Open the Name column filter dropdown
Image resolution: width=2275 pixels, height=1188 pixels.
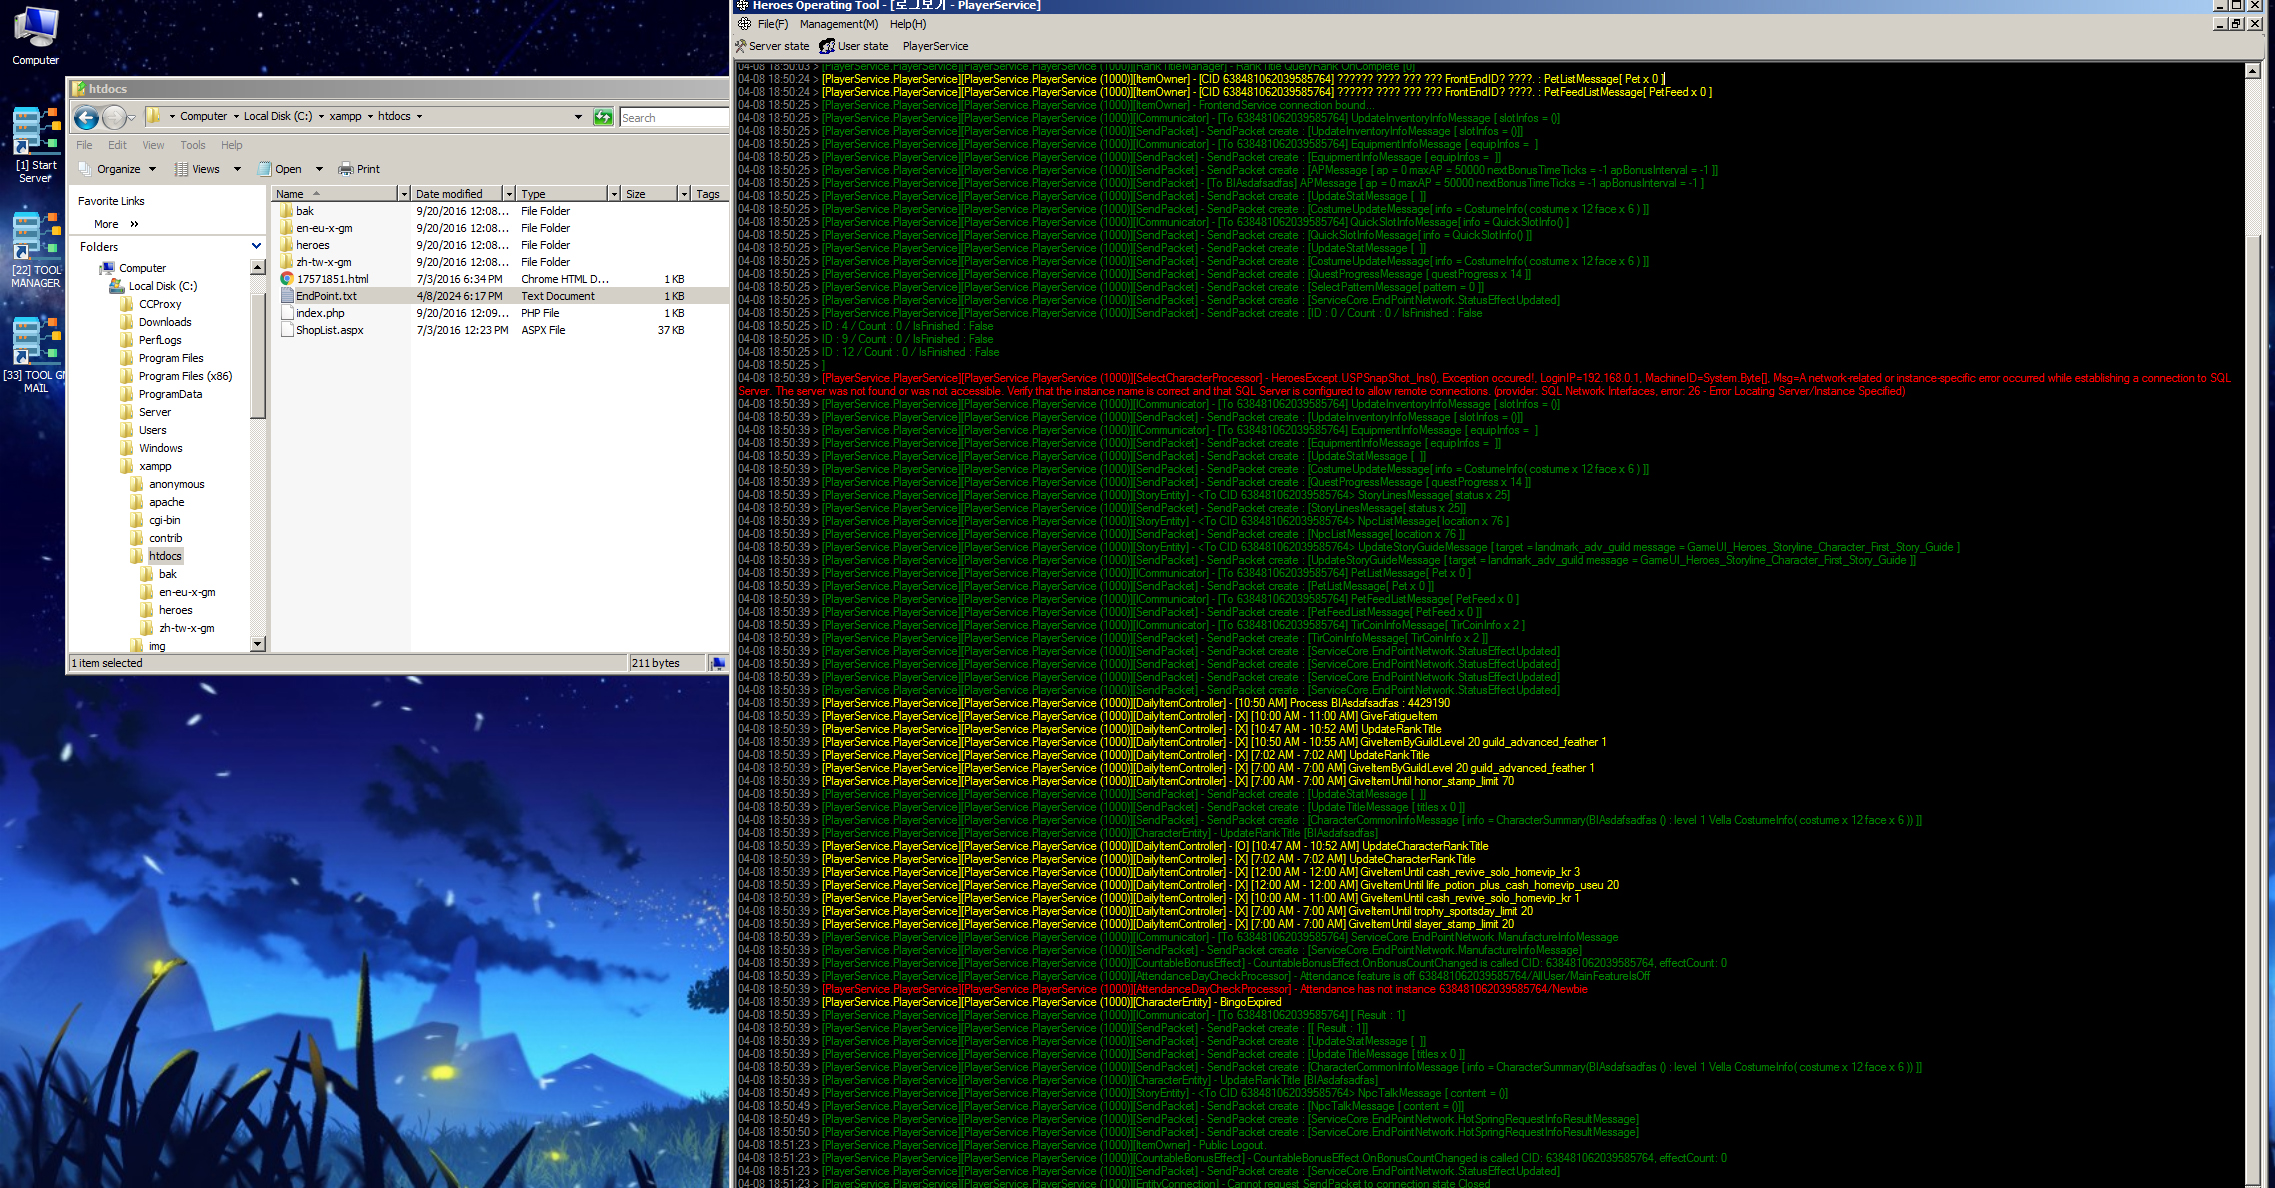(x=404, y=194)
